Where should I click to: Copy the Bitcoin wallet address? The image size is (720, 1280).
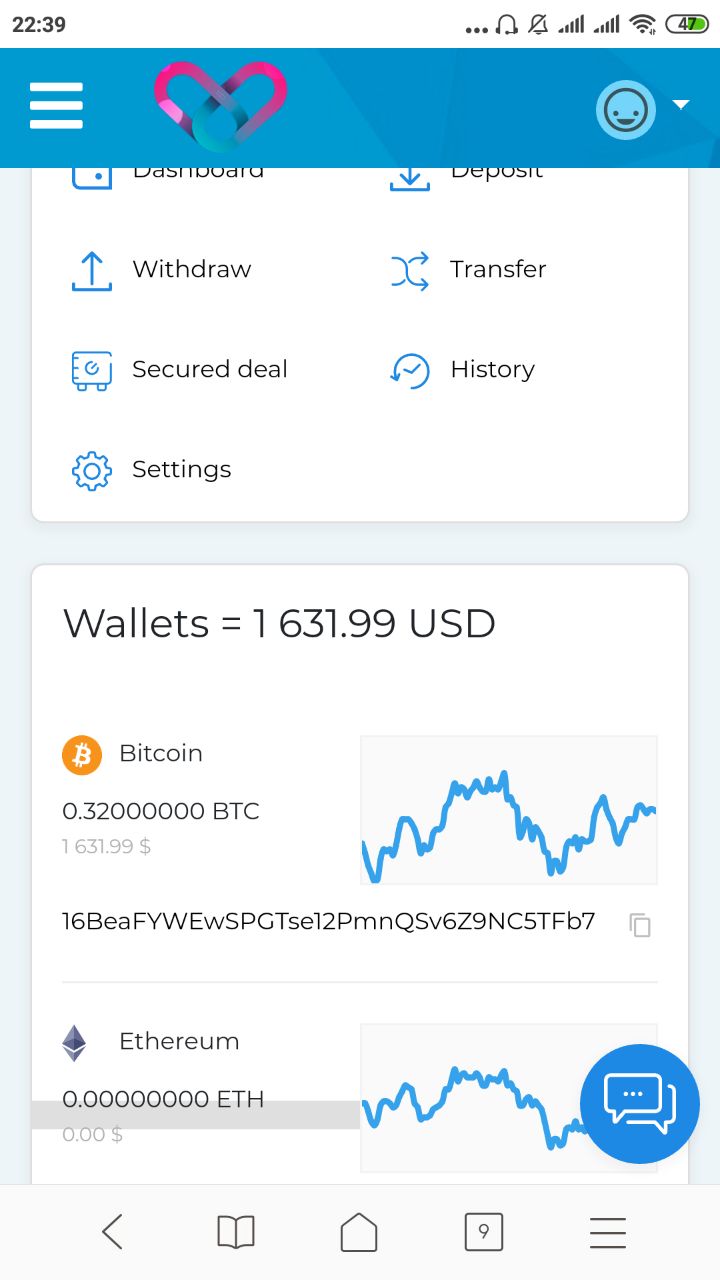pos(640,925)
